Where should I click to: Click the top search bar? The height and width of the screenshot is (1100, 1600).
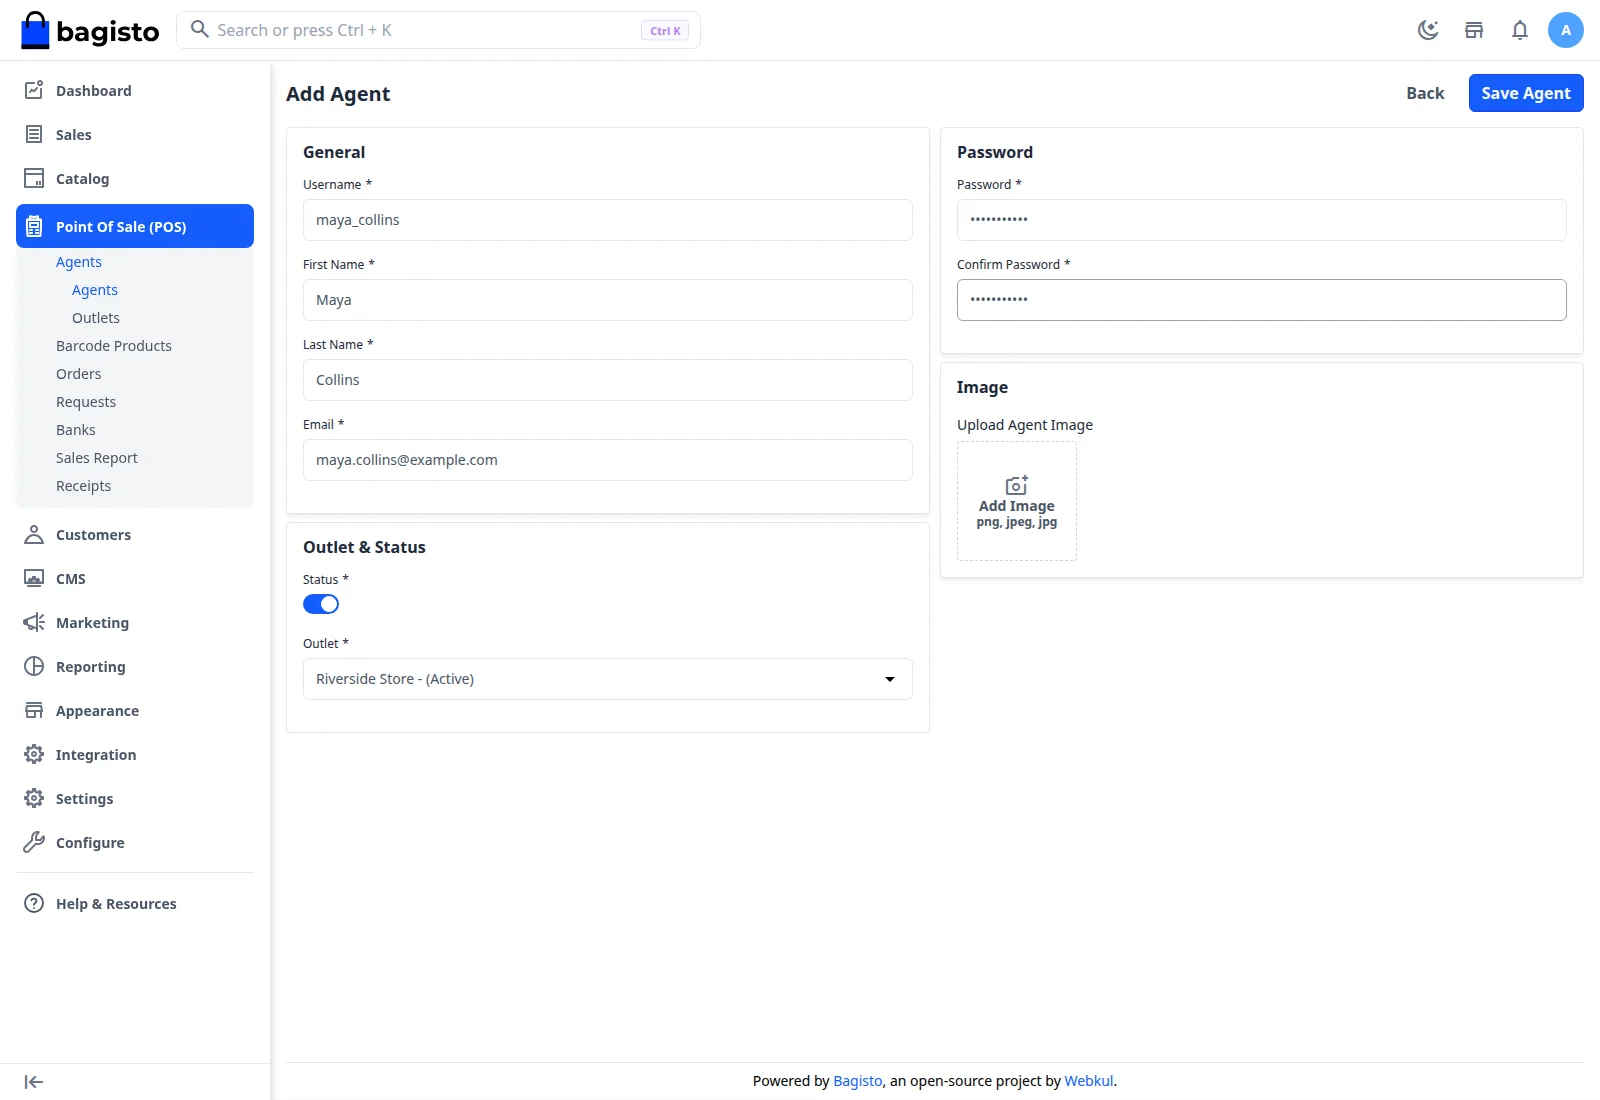[x=438, y=30]
